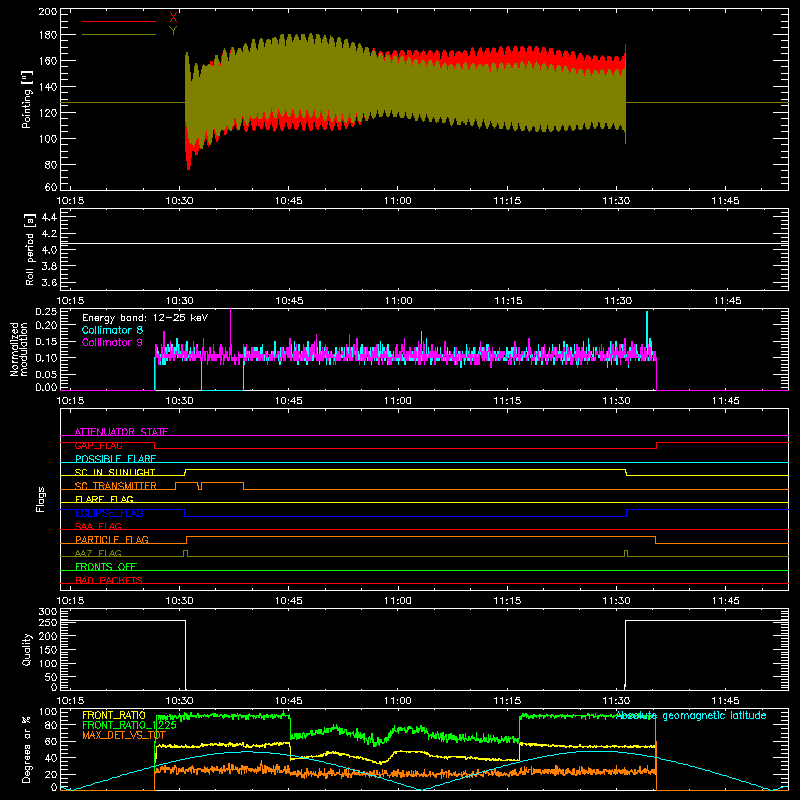Click the 'Collimator 9' legend label
The width and height of the screenshot is (800, 800).
click(112, 342)
